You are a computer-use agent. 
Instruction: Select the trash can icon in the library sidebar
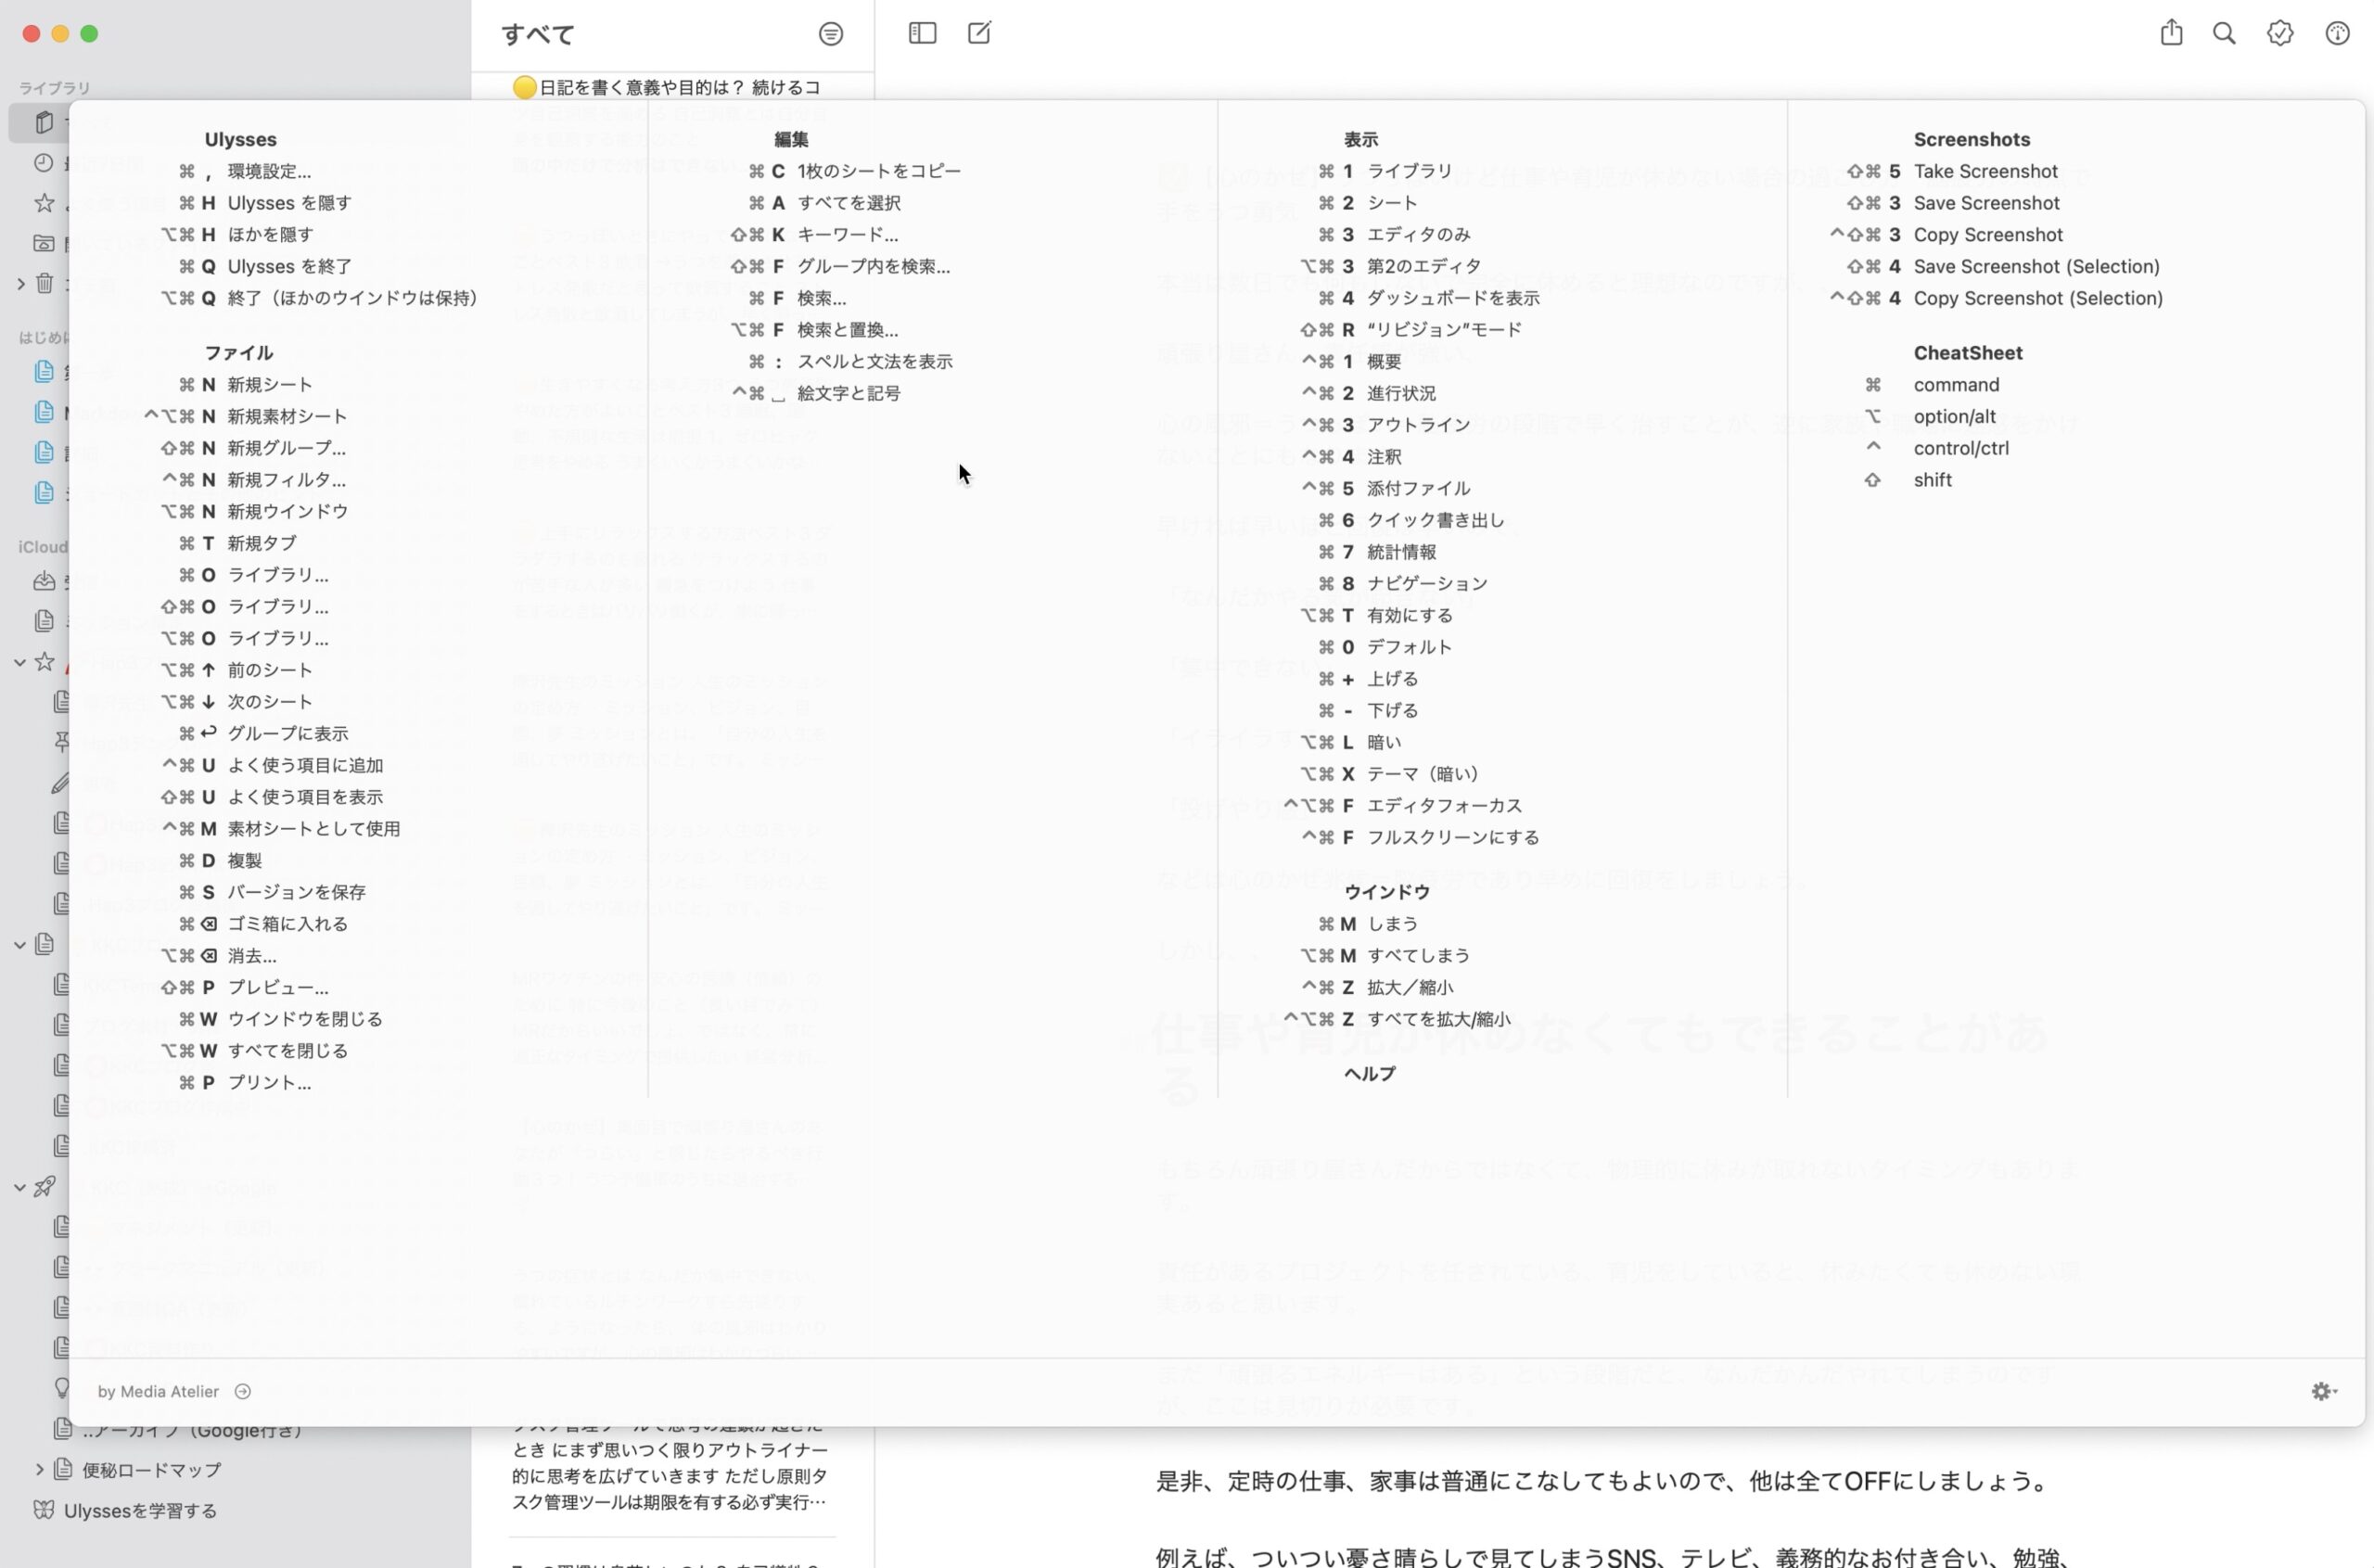44,284
